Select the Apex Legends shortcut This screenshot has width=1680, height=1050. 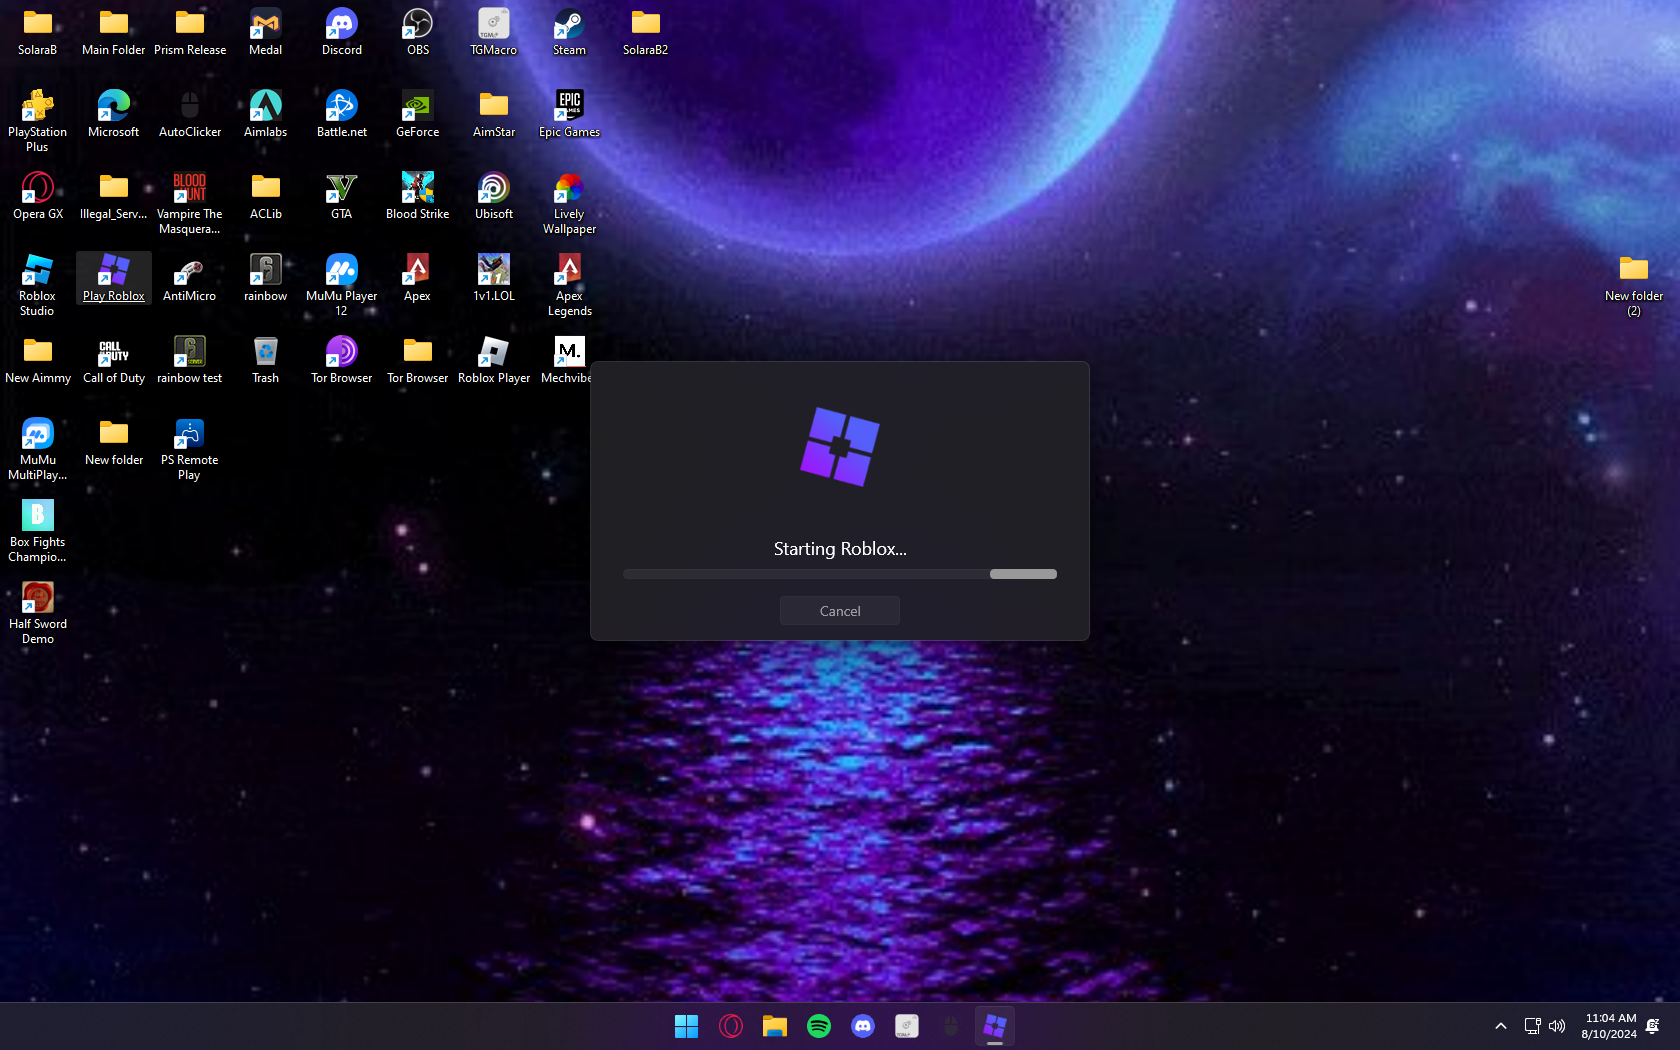click(x=570, y=285)
